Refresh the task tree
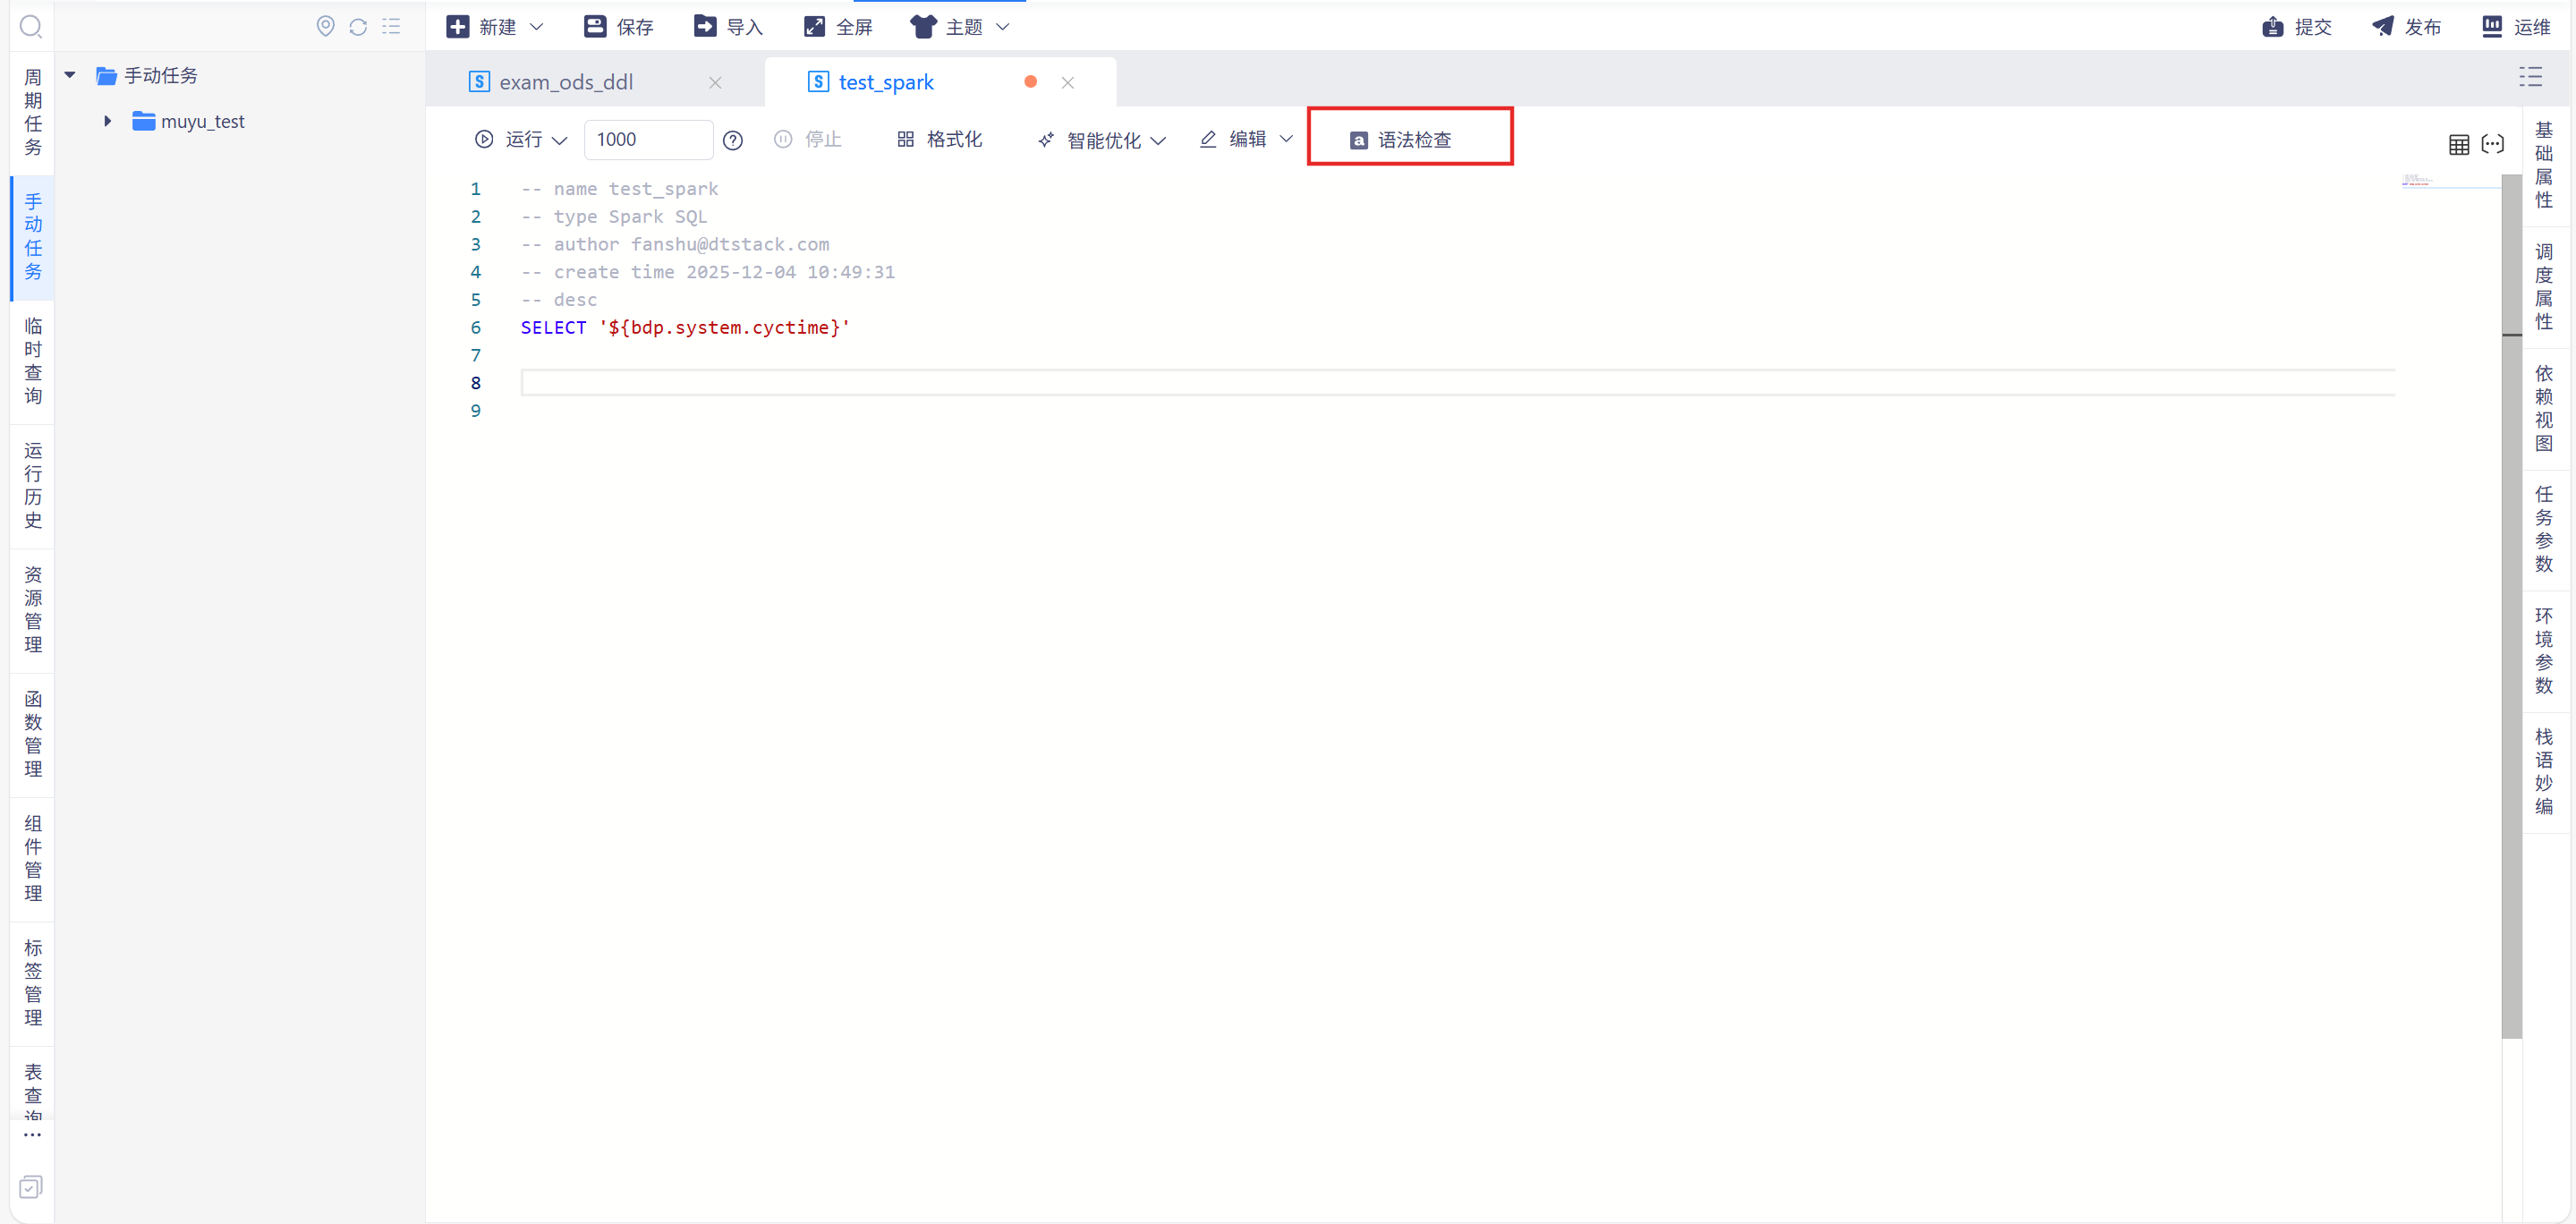Viewport: 2576px width, 1224px height. click(358, 26)
